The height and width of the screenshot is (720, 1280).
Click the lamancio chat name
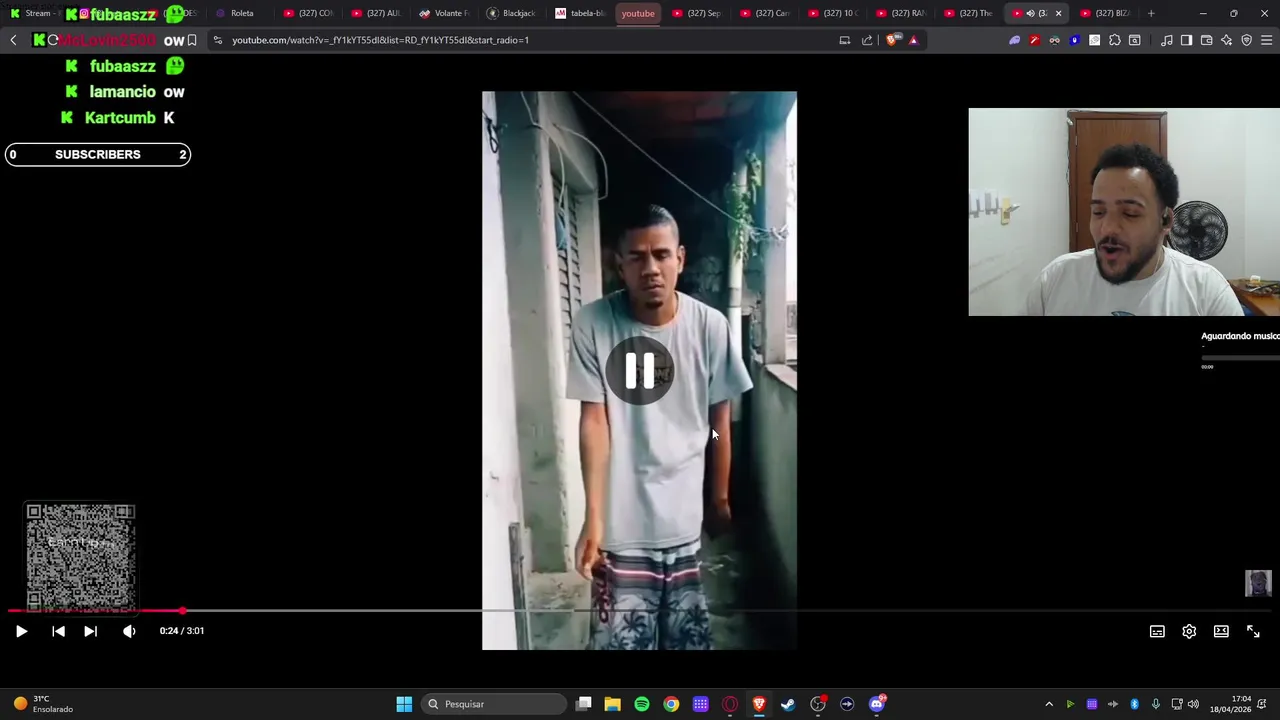coord(122,91)
